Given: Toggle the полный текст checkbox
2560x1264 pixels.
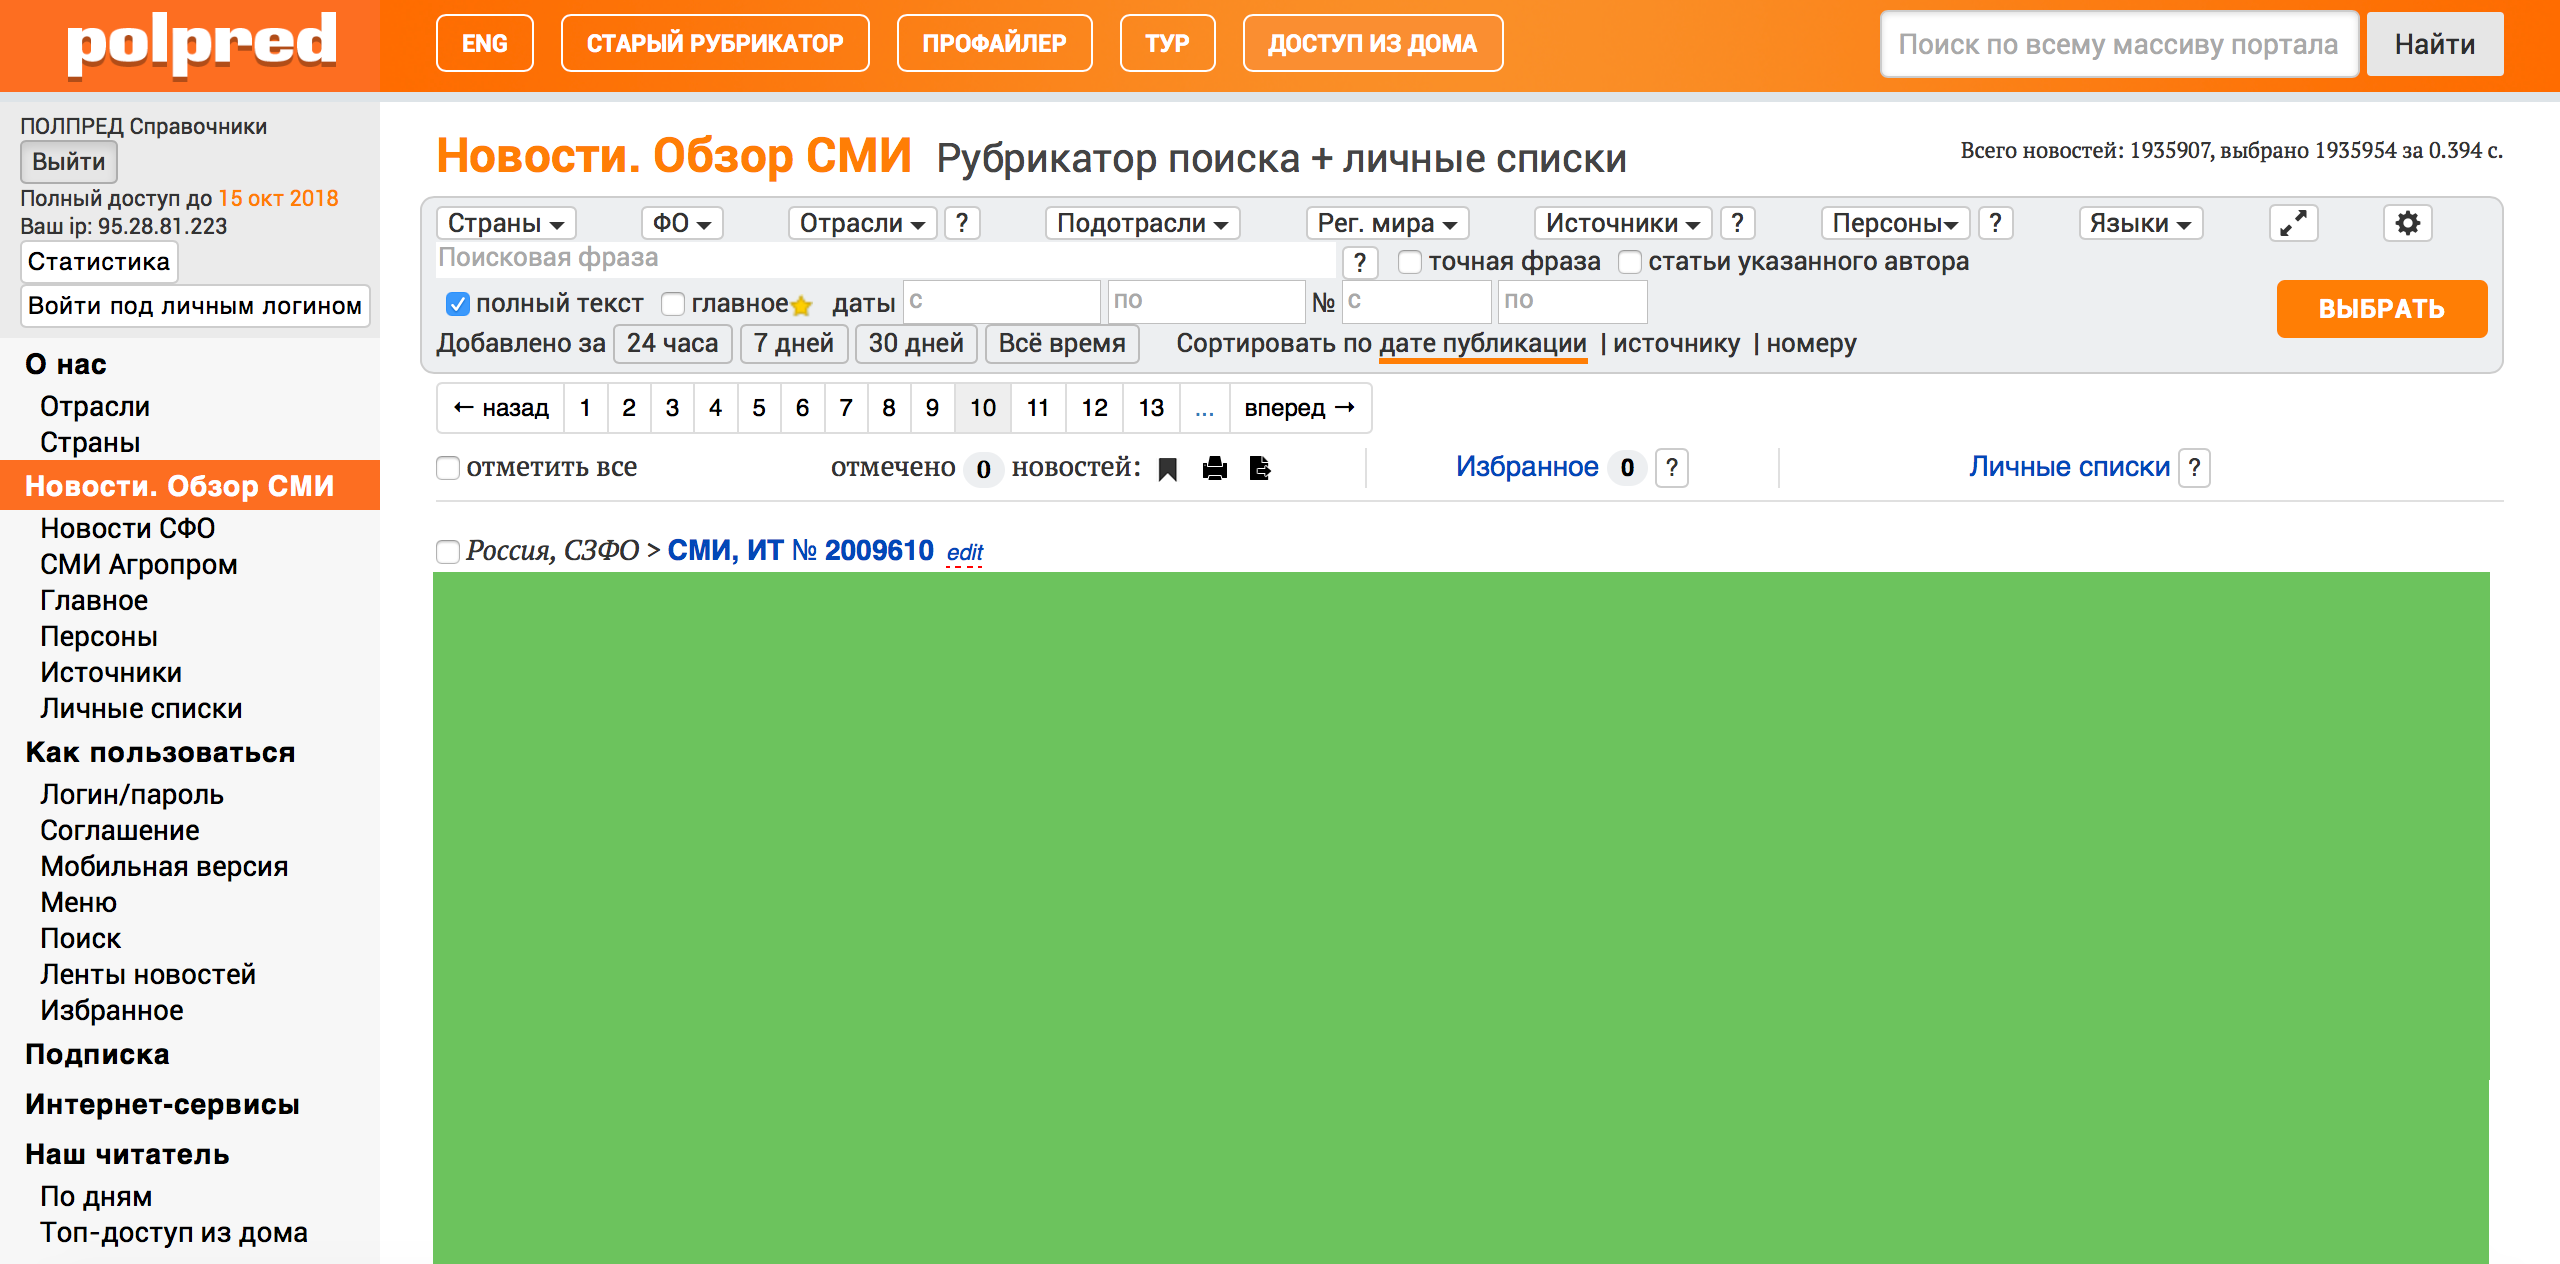Looking at the screenshot, I should (x=457, y=304).
